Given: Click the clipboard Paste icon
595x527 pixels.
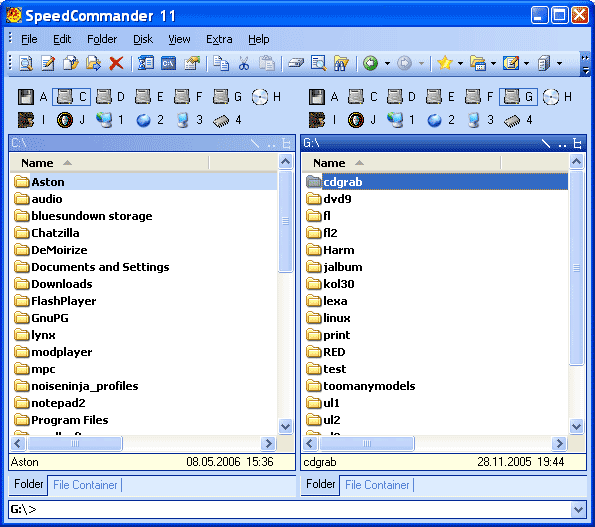Looking at the screenshot, I should pyautogui.click(x=267, y=63).
